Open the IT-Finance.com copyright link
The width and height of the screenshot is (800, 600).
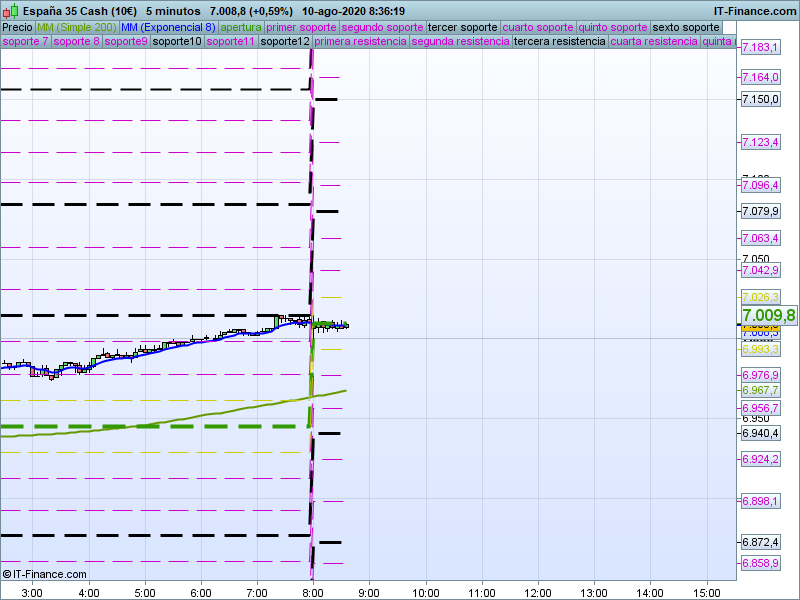click(x=44, y=574)
